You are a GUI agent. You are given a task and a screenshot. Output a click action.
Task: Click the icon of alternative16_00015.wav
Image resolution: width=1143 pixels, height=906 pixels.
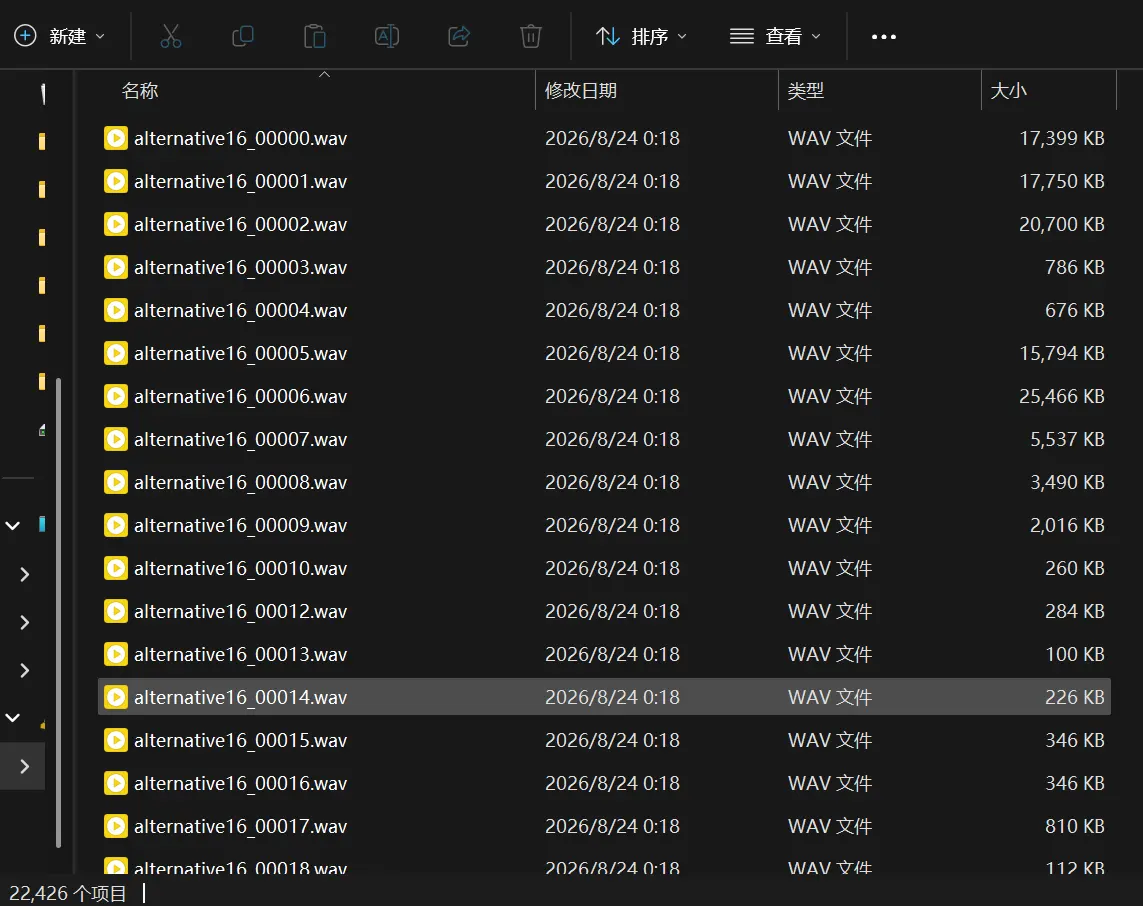pyautogui.click(x=116, y=740)
